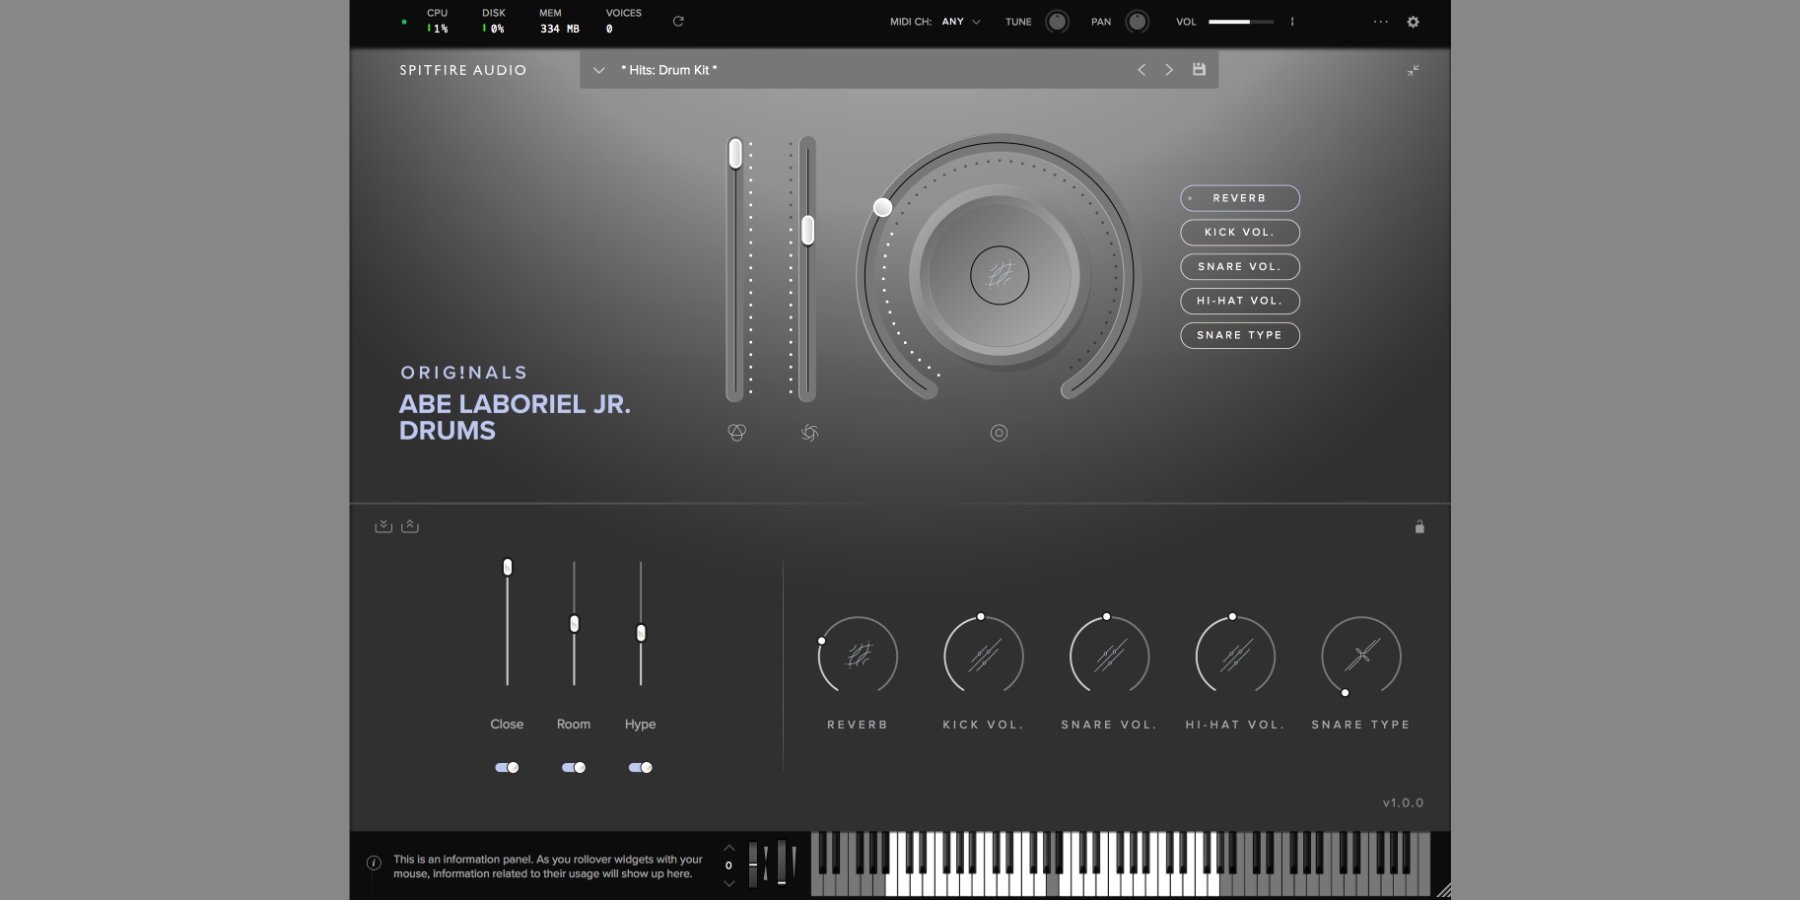Open the MIDI channel ANY dropdown
This screenshot has height=900, width=1800.
coord(961,22)
